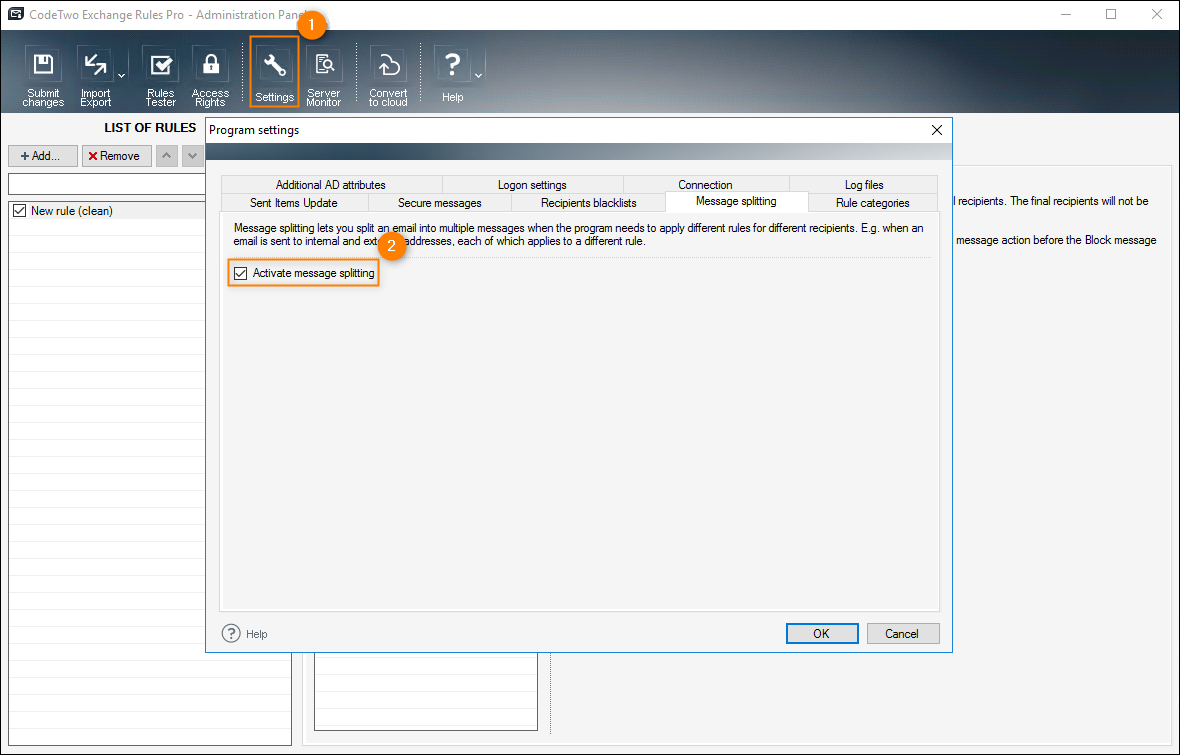
Task: Click the Help link in Program settings dialog
Action: 245,634
